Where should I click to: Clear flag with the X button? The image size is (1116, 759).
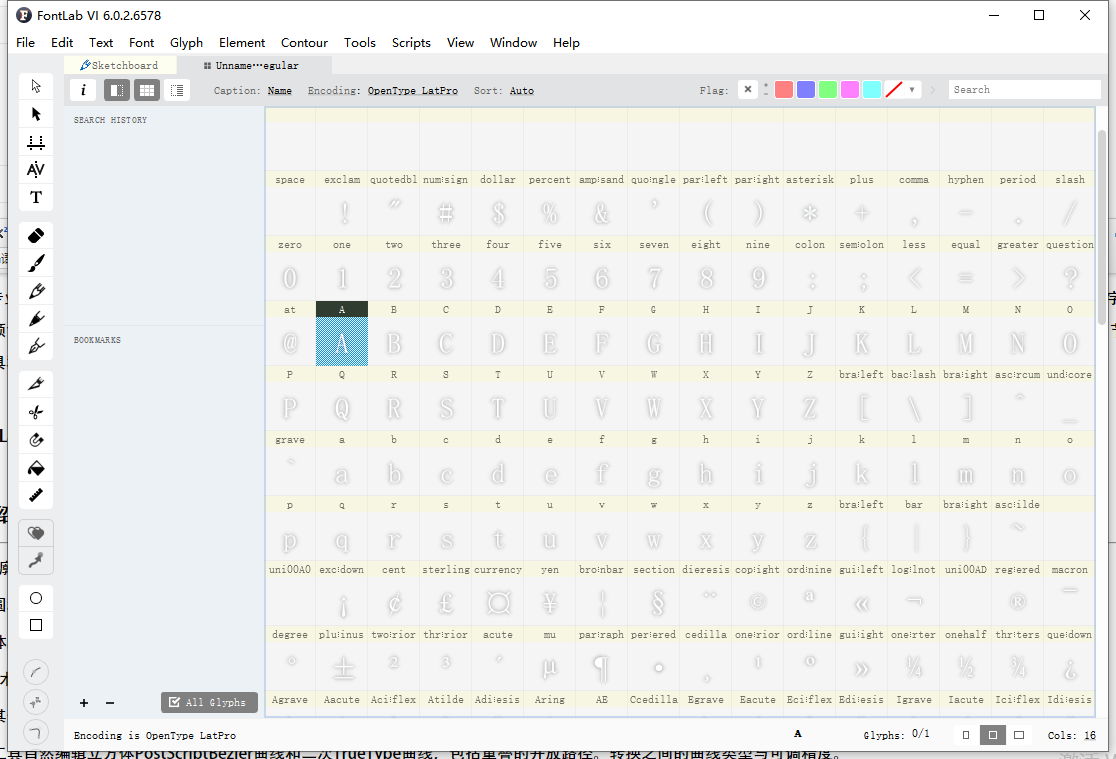coord(747,89)
